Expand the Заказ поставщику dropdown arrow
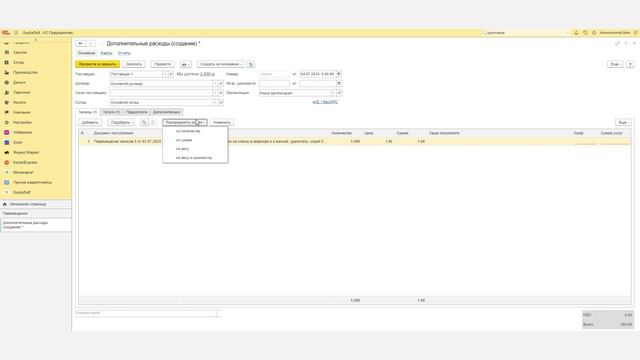The width and height of the screenshot is (640, 360). (215, 93)
